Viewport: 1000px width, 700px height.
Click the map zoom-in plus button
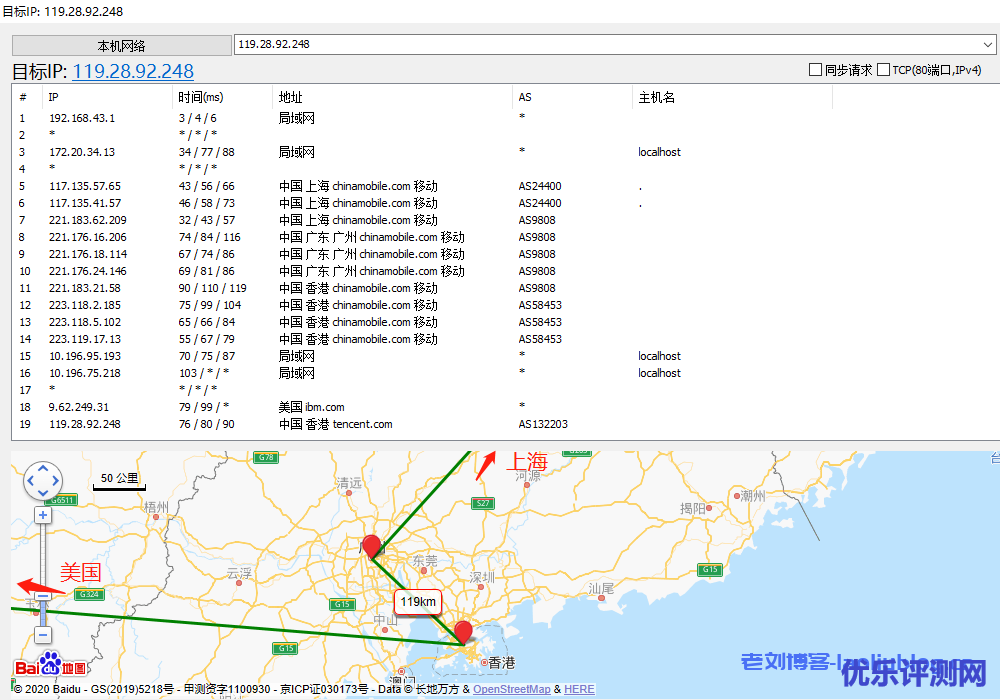[x=43, y=515]
